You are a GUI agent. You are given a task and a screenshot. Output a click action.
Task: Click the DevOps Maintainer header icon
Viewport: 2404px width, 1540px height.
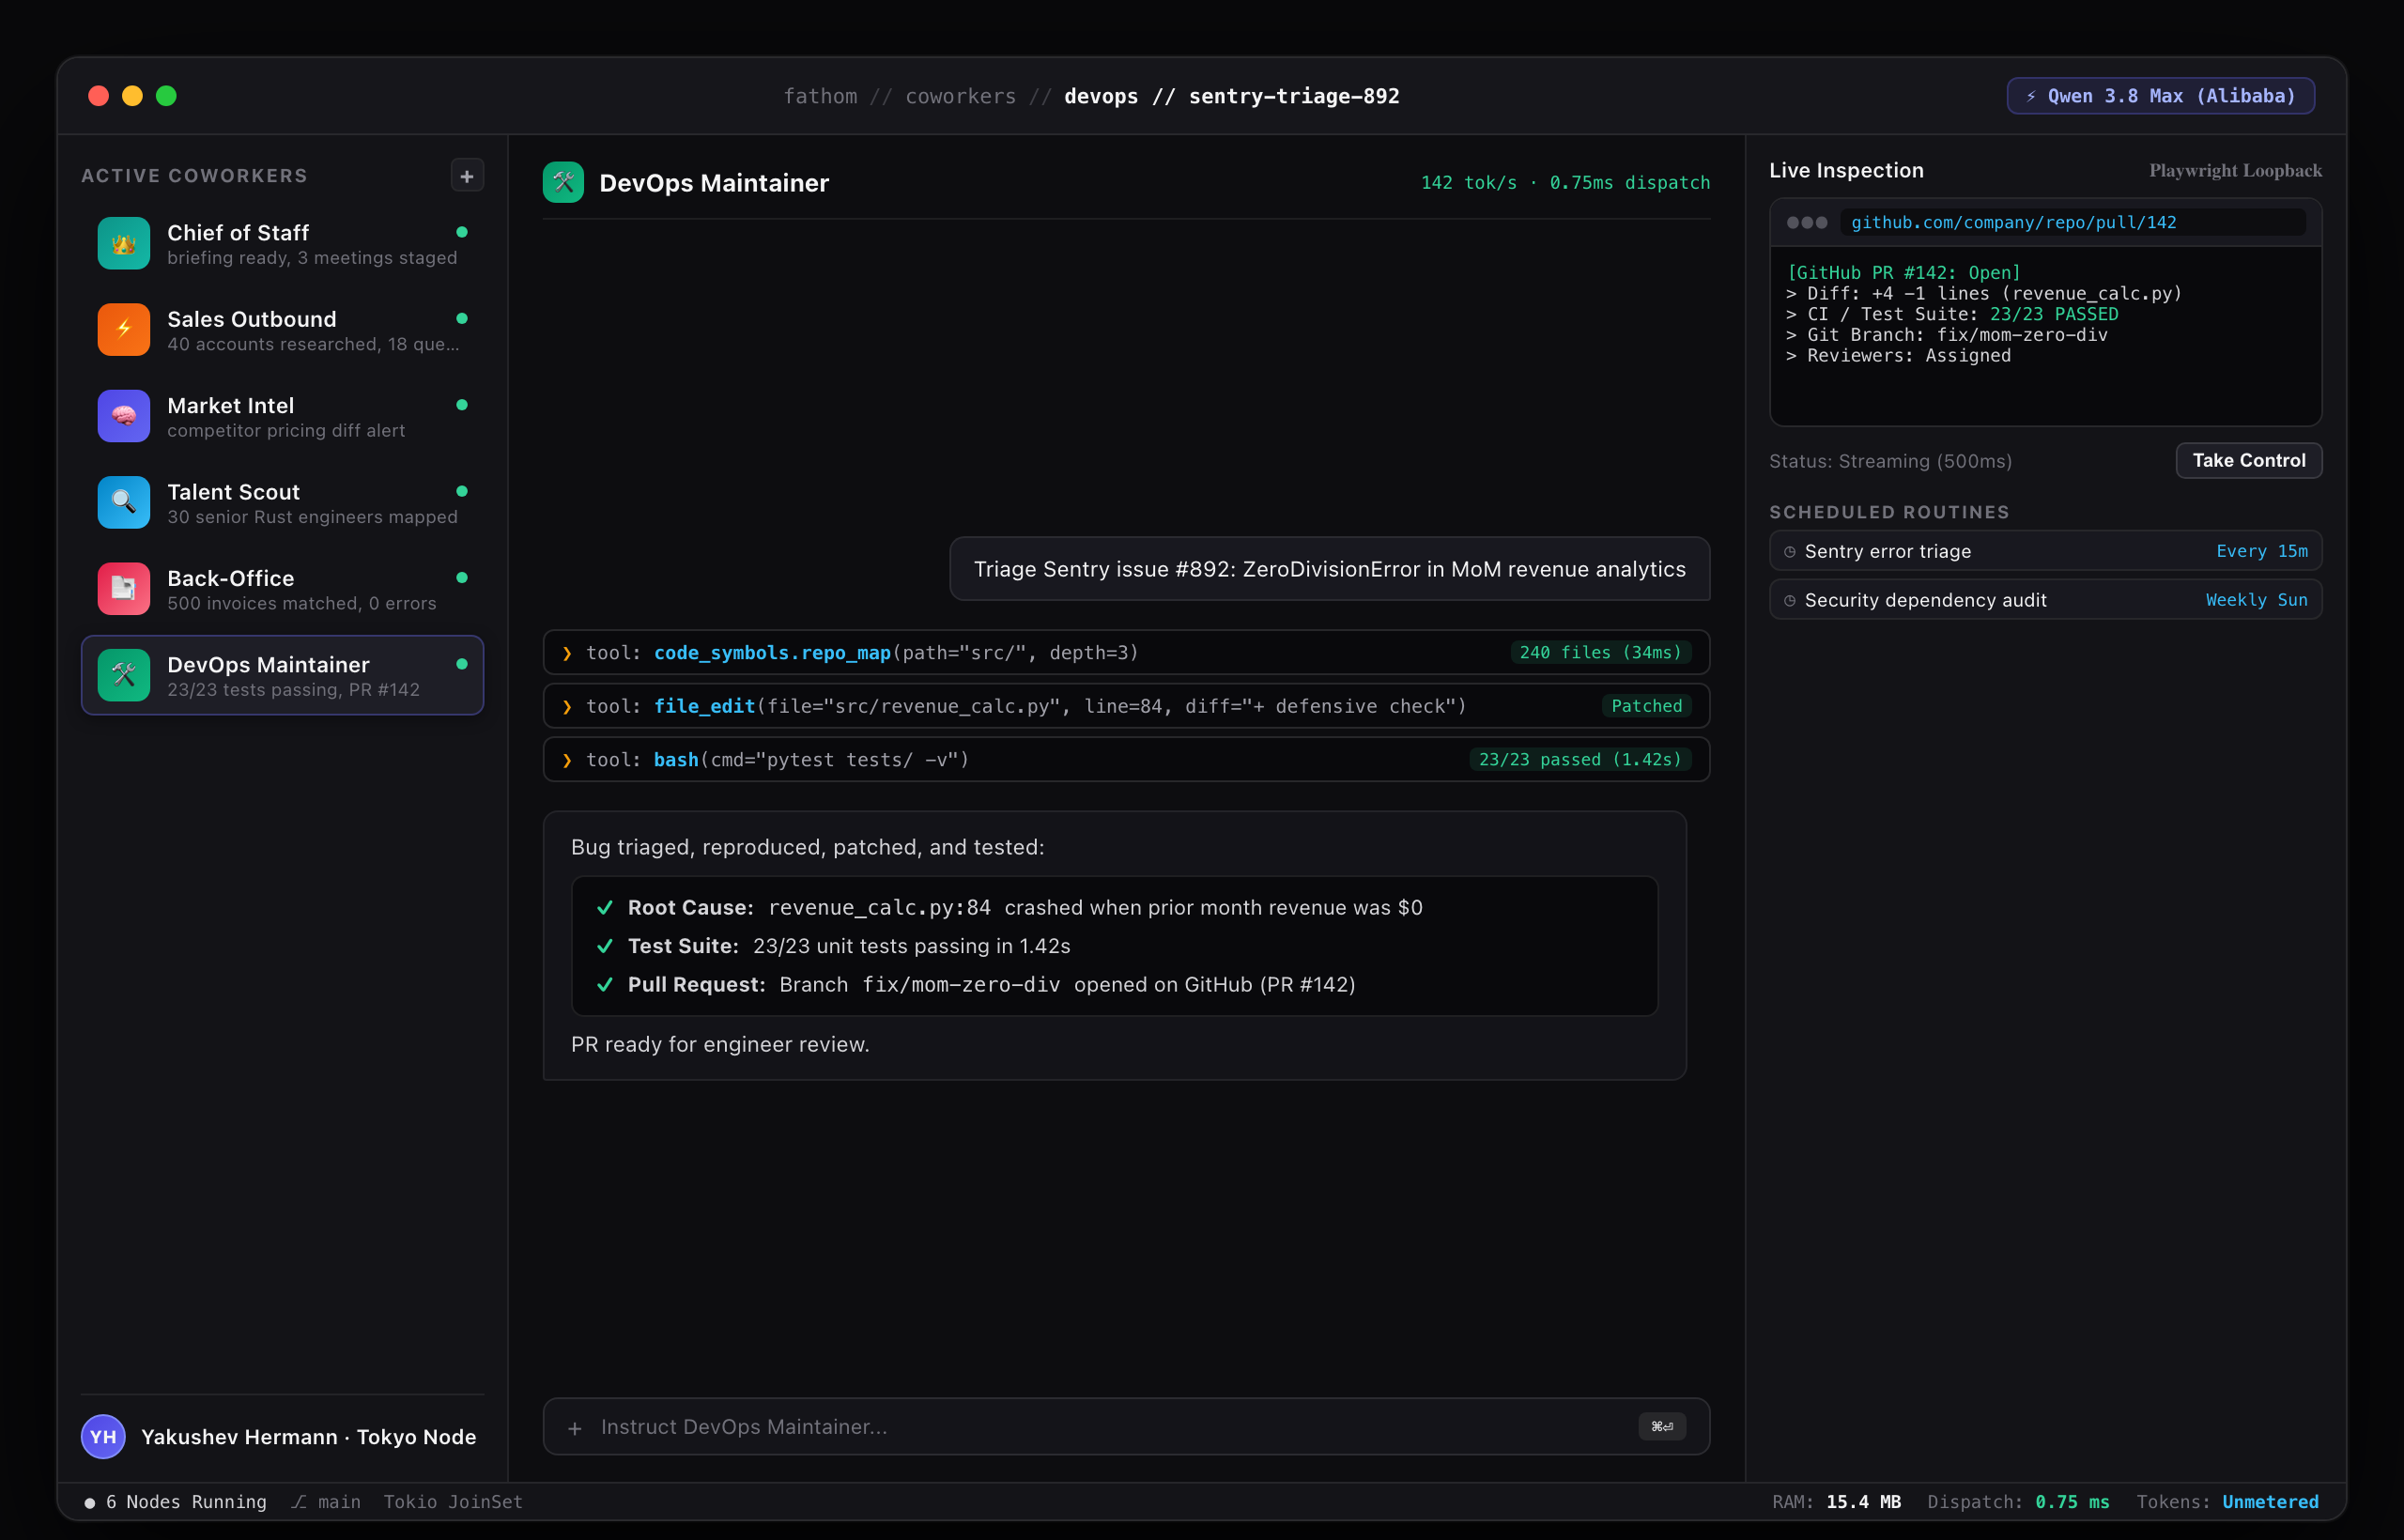pos(563,182)
